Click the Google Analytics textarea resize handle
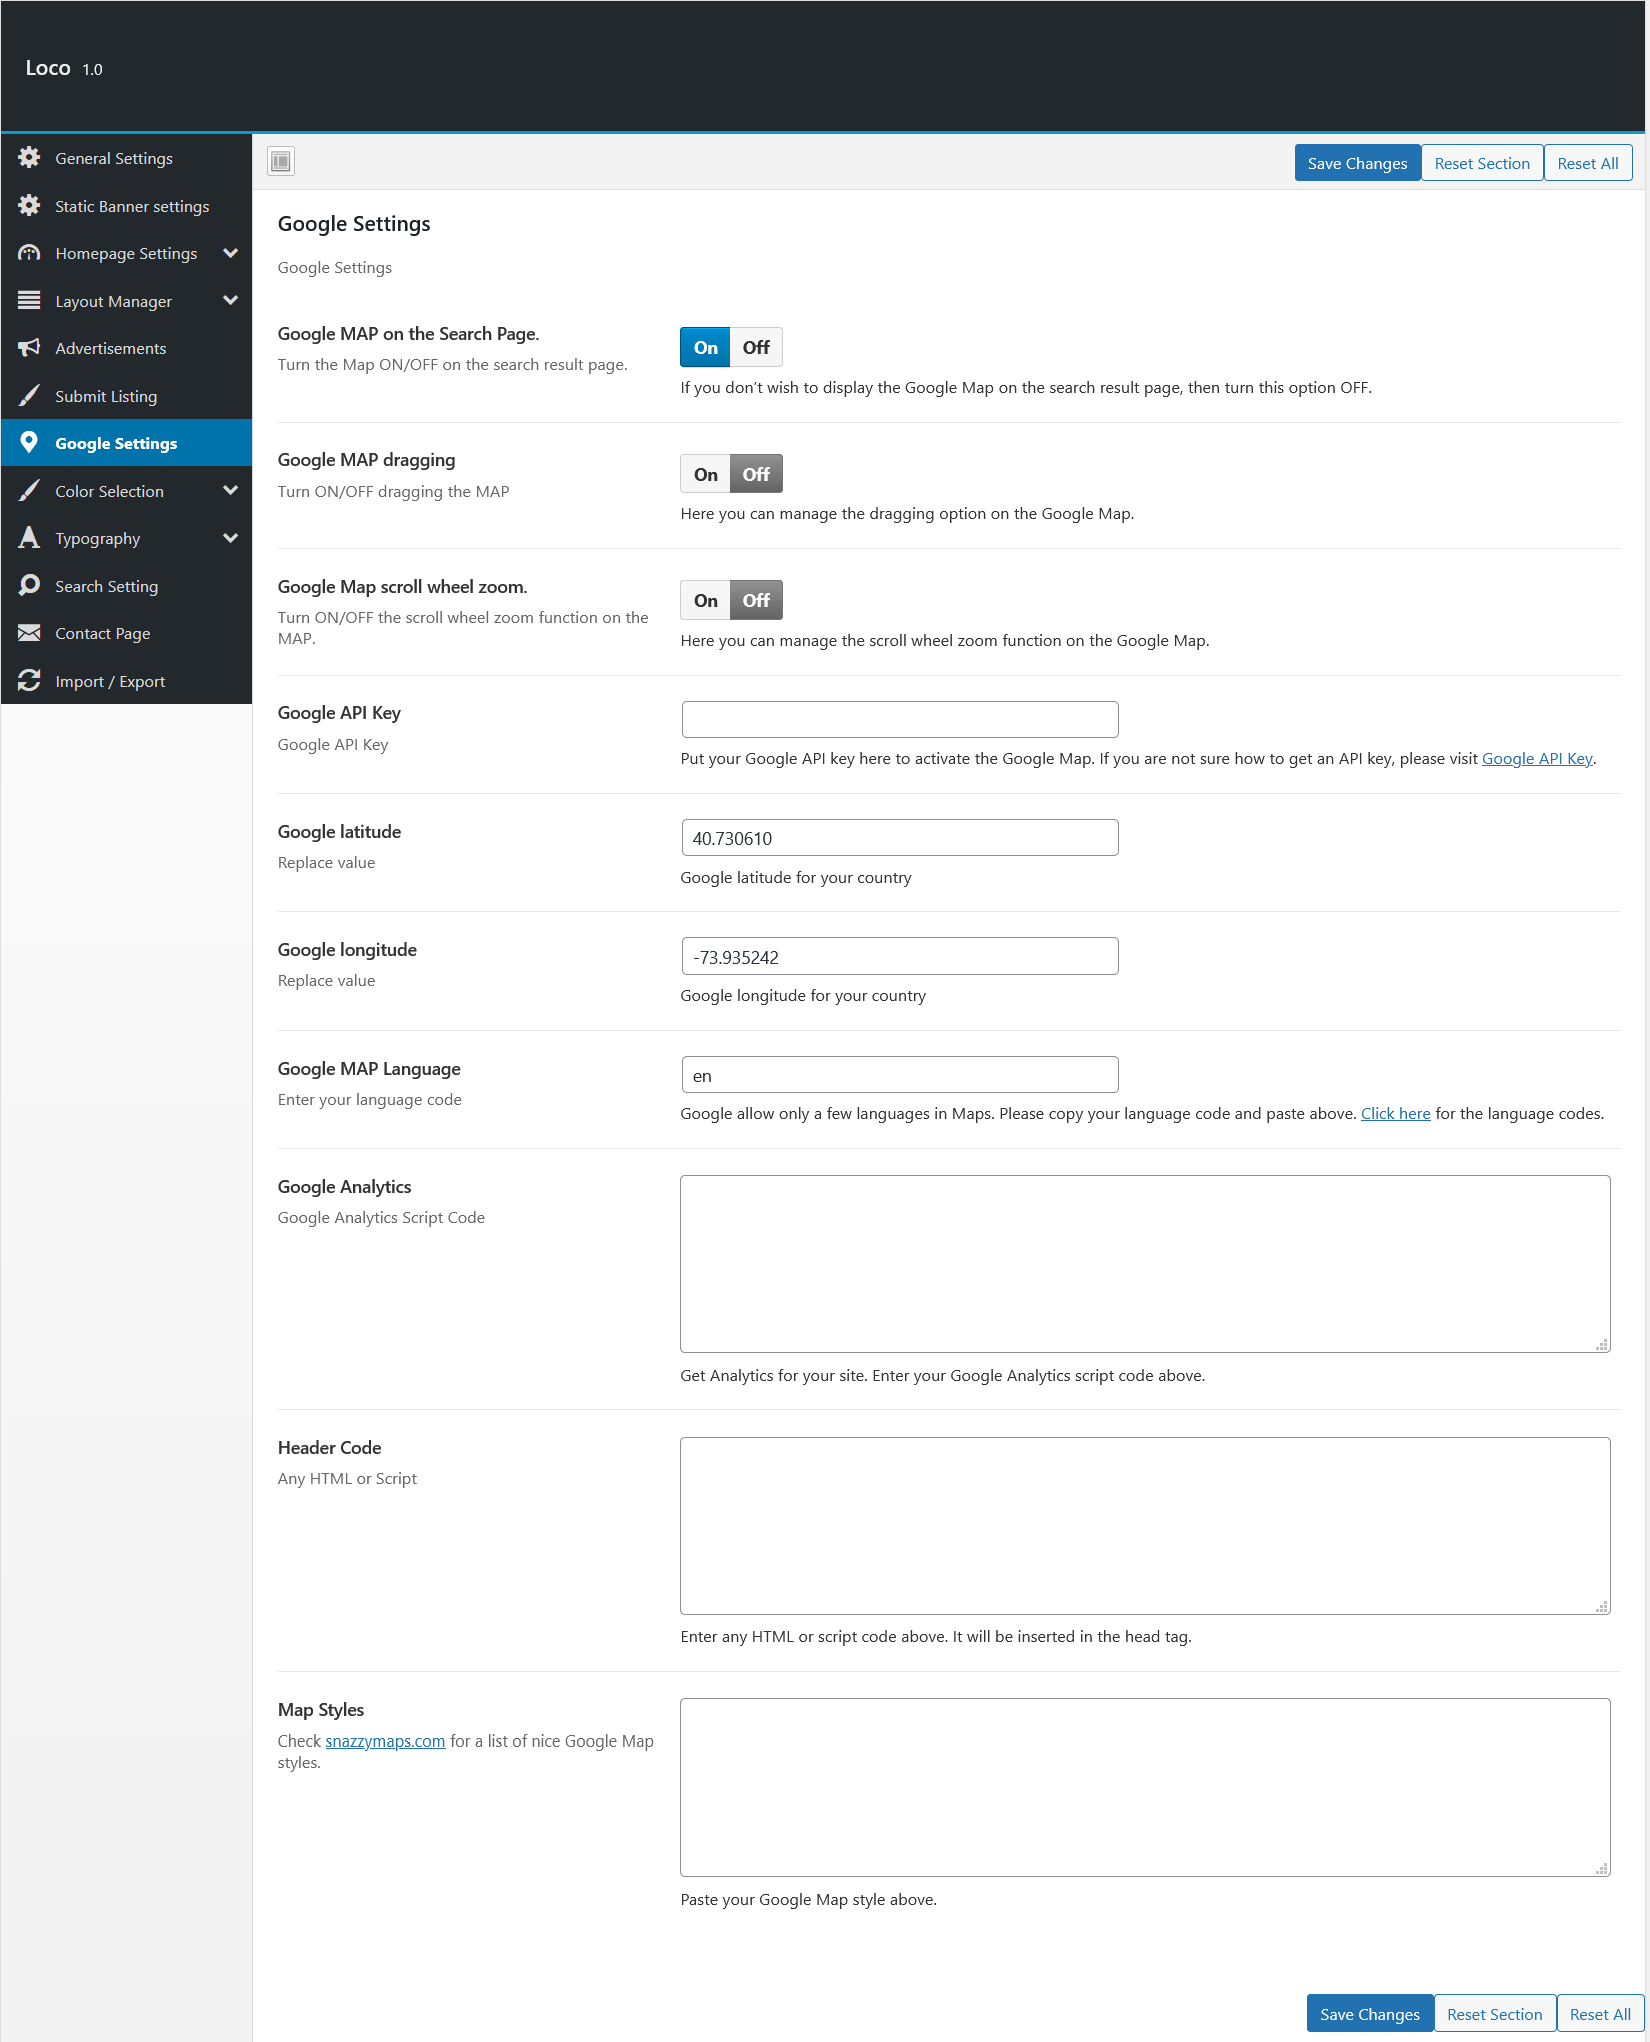 (1602, 1345)
